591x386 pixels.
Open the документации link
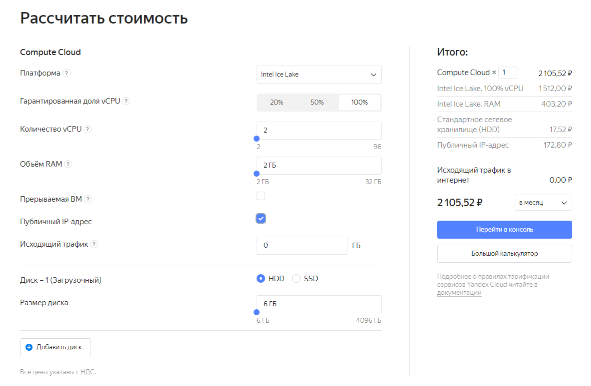(x=459, y=293)
